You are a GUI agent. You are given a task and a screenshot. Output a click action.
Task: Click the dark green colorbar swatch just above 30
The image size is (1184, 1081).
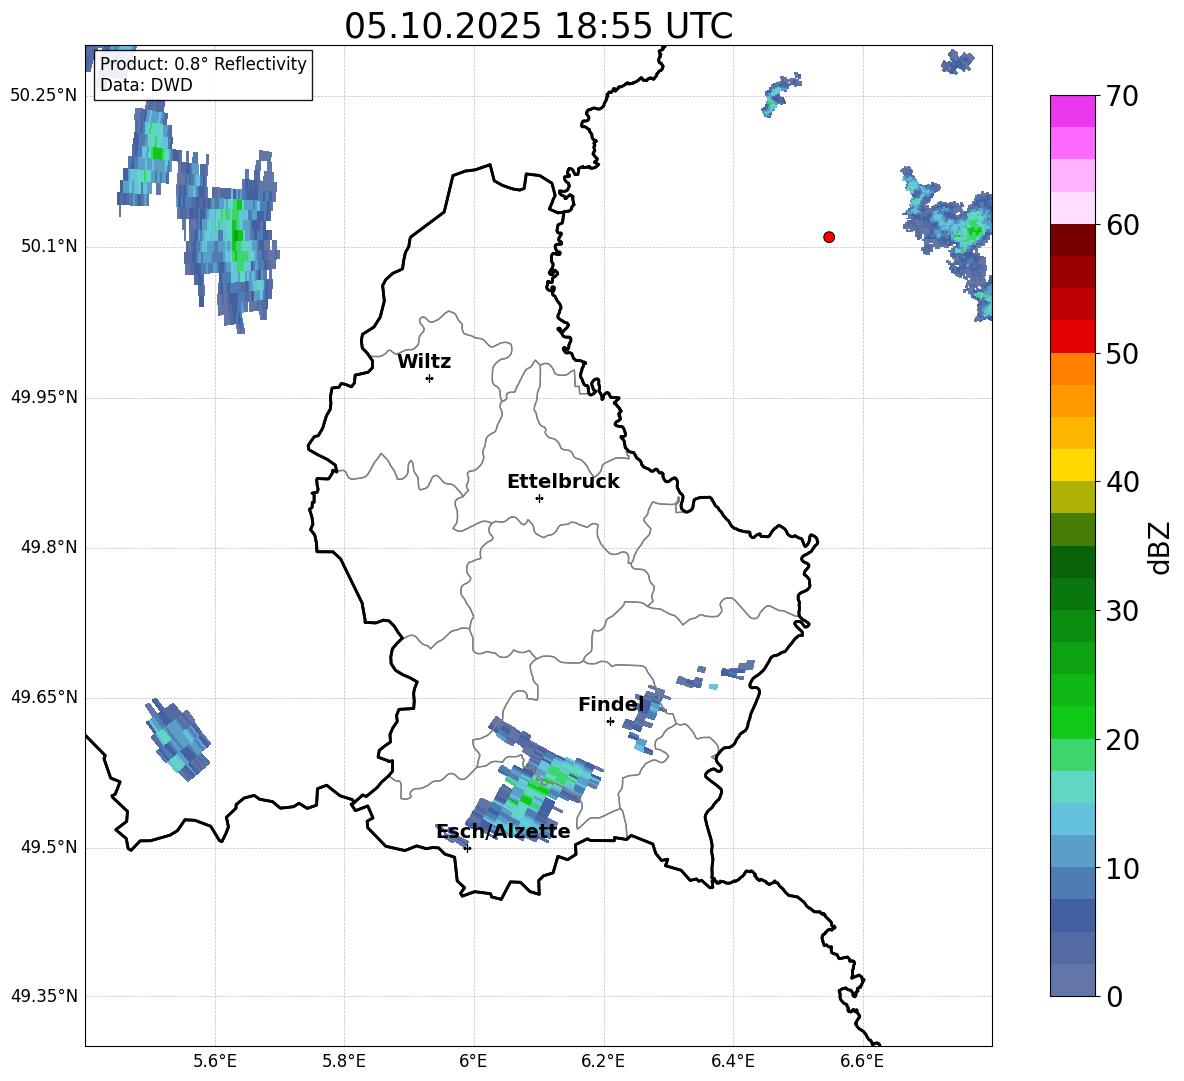pos(1072,594)
